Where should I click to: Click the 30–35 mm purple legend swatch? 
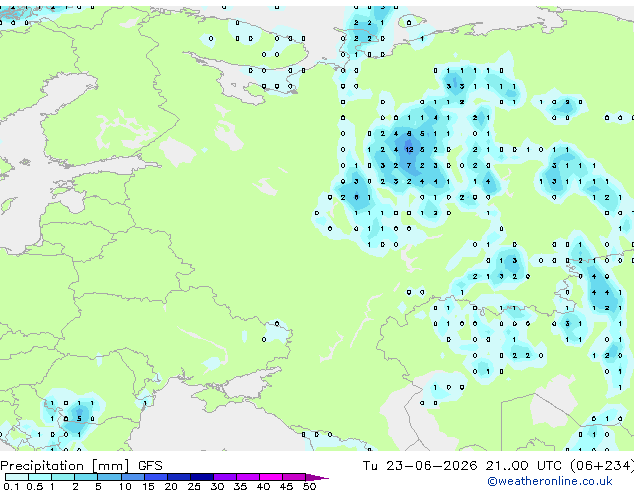coord(225,477)
